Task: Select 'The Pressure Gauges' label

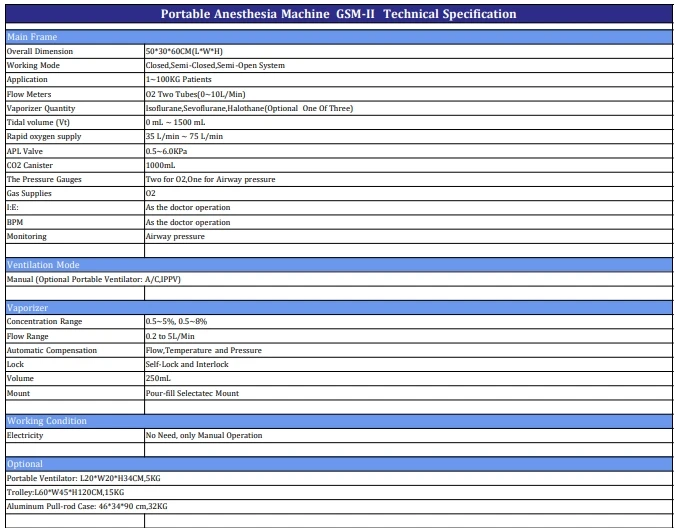Action: click(44, 179)
